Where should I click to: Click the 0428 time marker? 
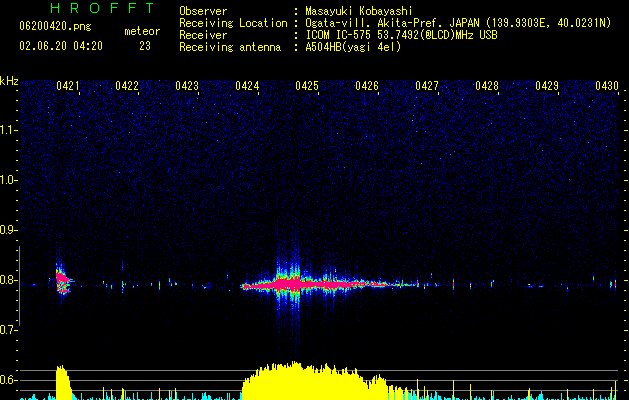tap(487, 86)
